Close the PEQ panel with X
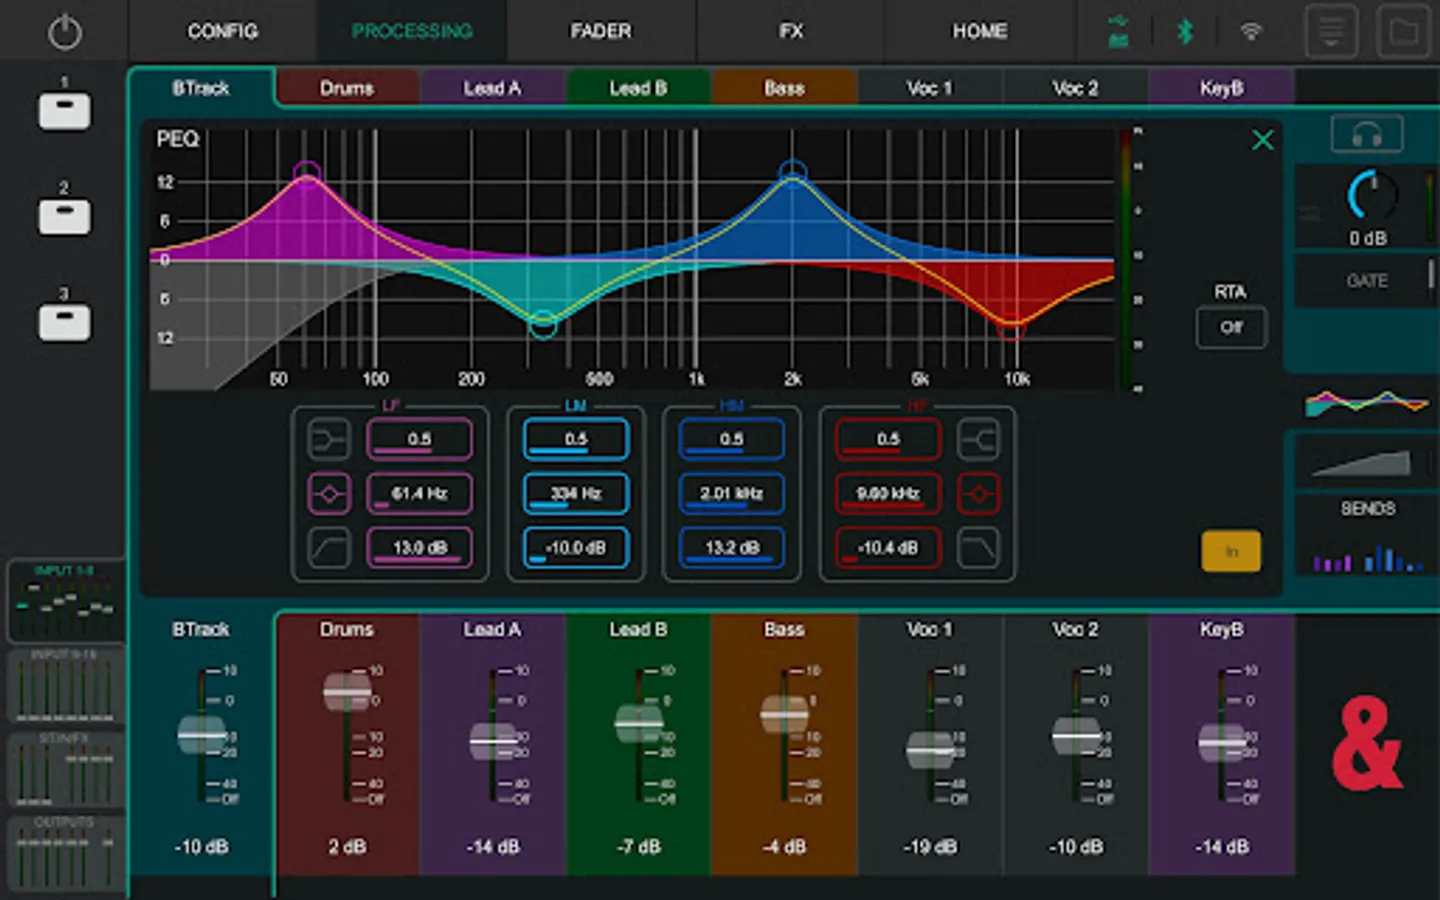The width and height of the screenshot is (1440, 900). tap(1262, 141)
